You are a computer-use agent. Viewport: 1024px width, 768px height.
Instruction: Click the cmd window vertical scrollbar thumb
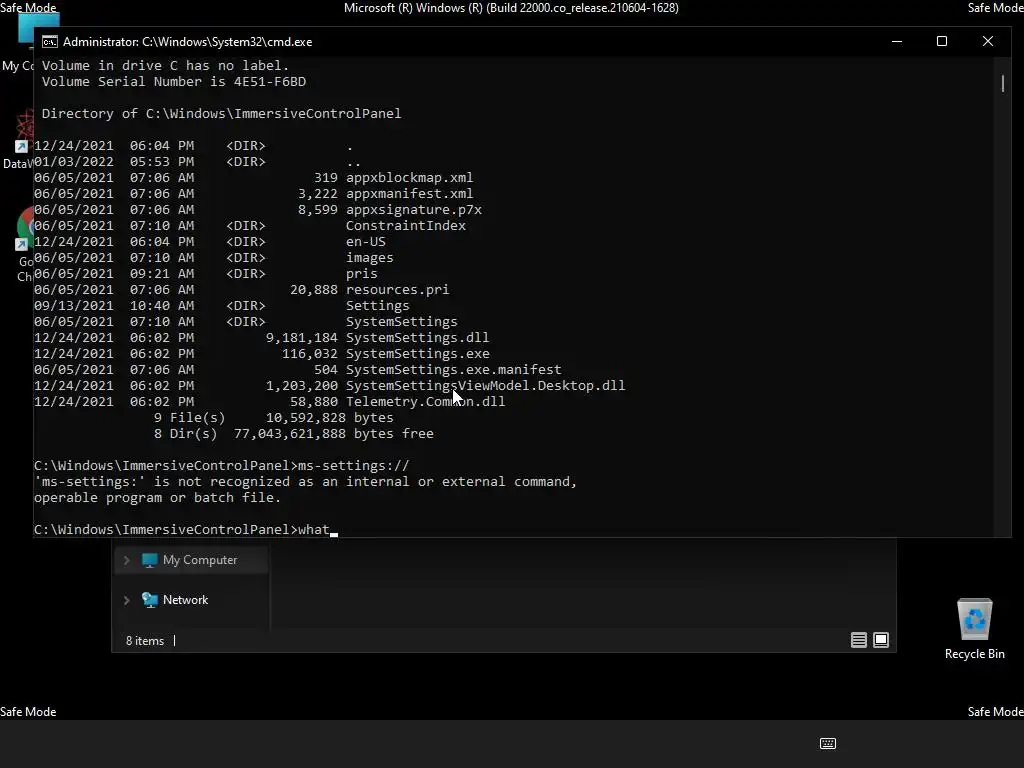[x=1002, y=83]
